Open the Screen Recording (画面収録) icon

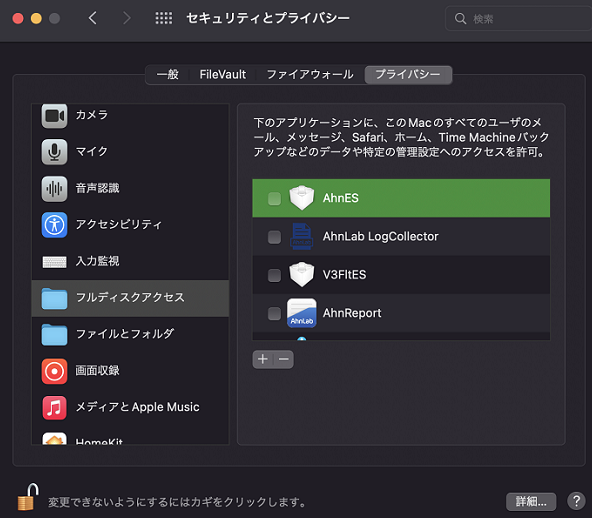(x=54, y=371)
